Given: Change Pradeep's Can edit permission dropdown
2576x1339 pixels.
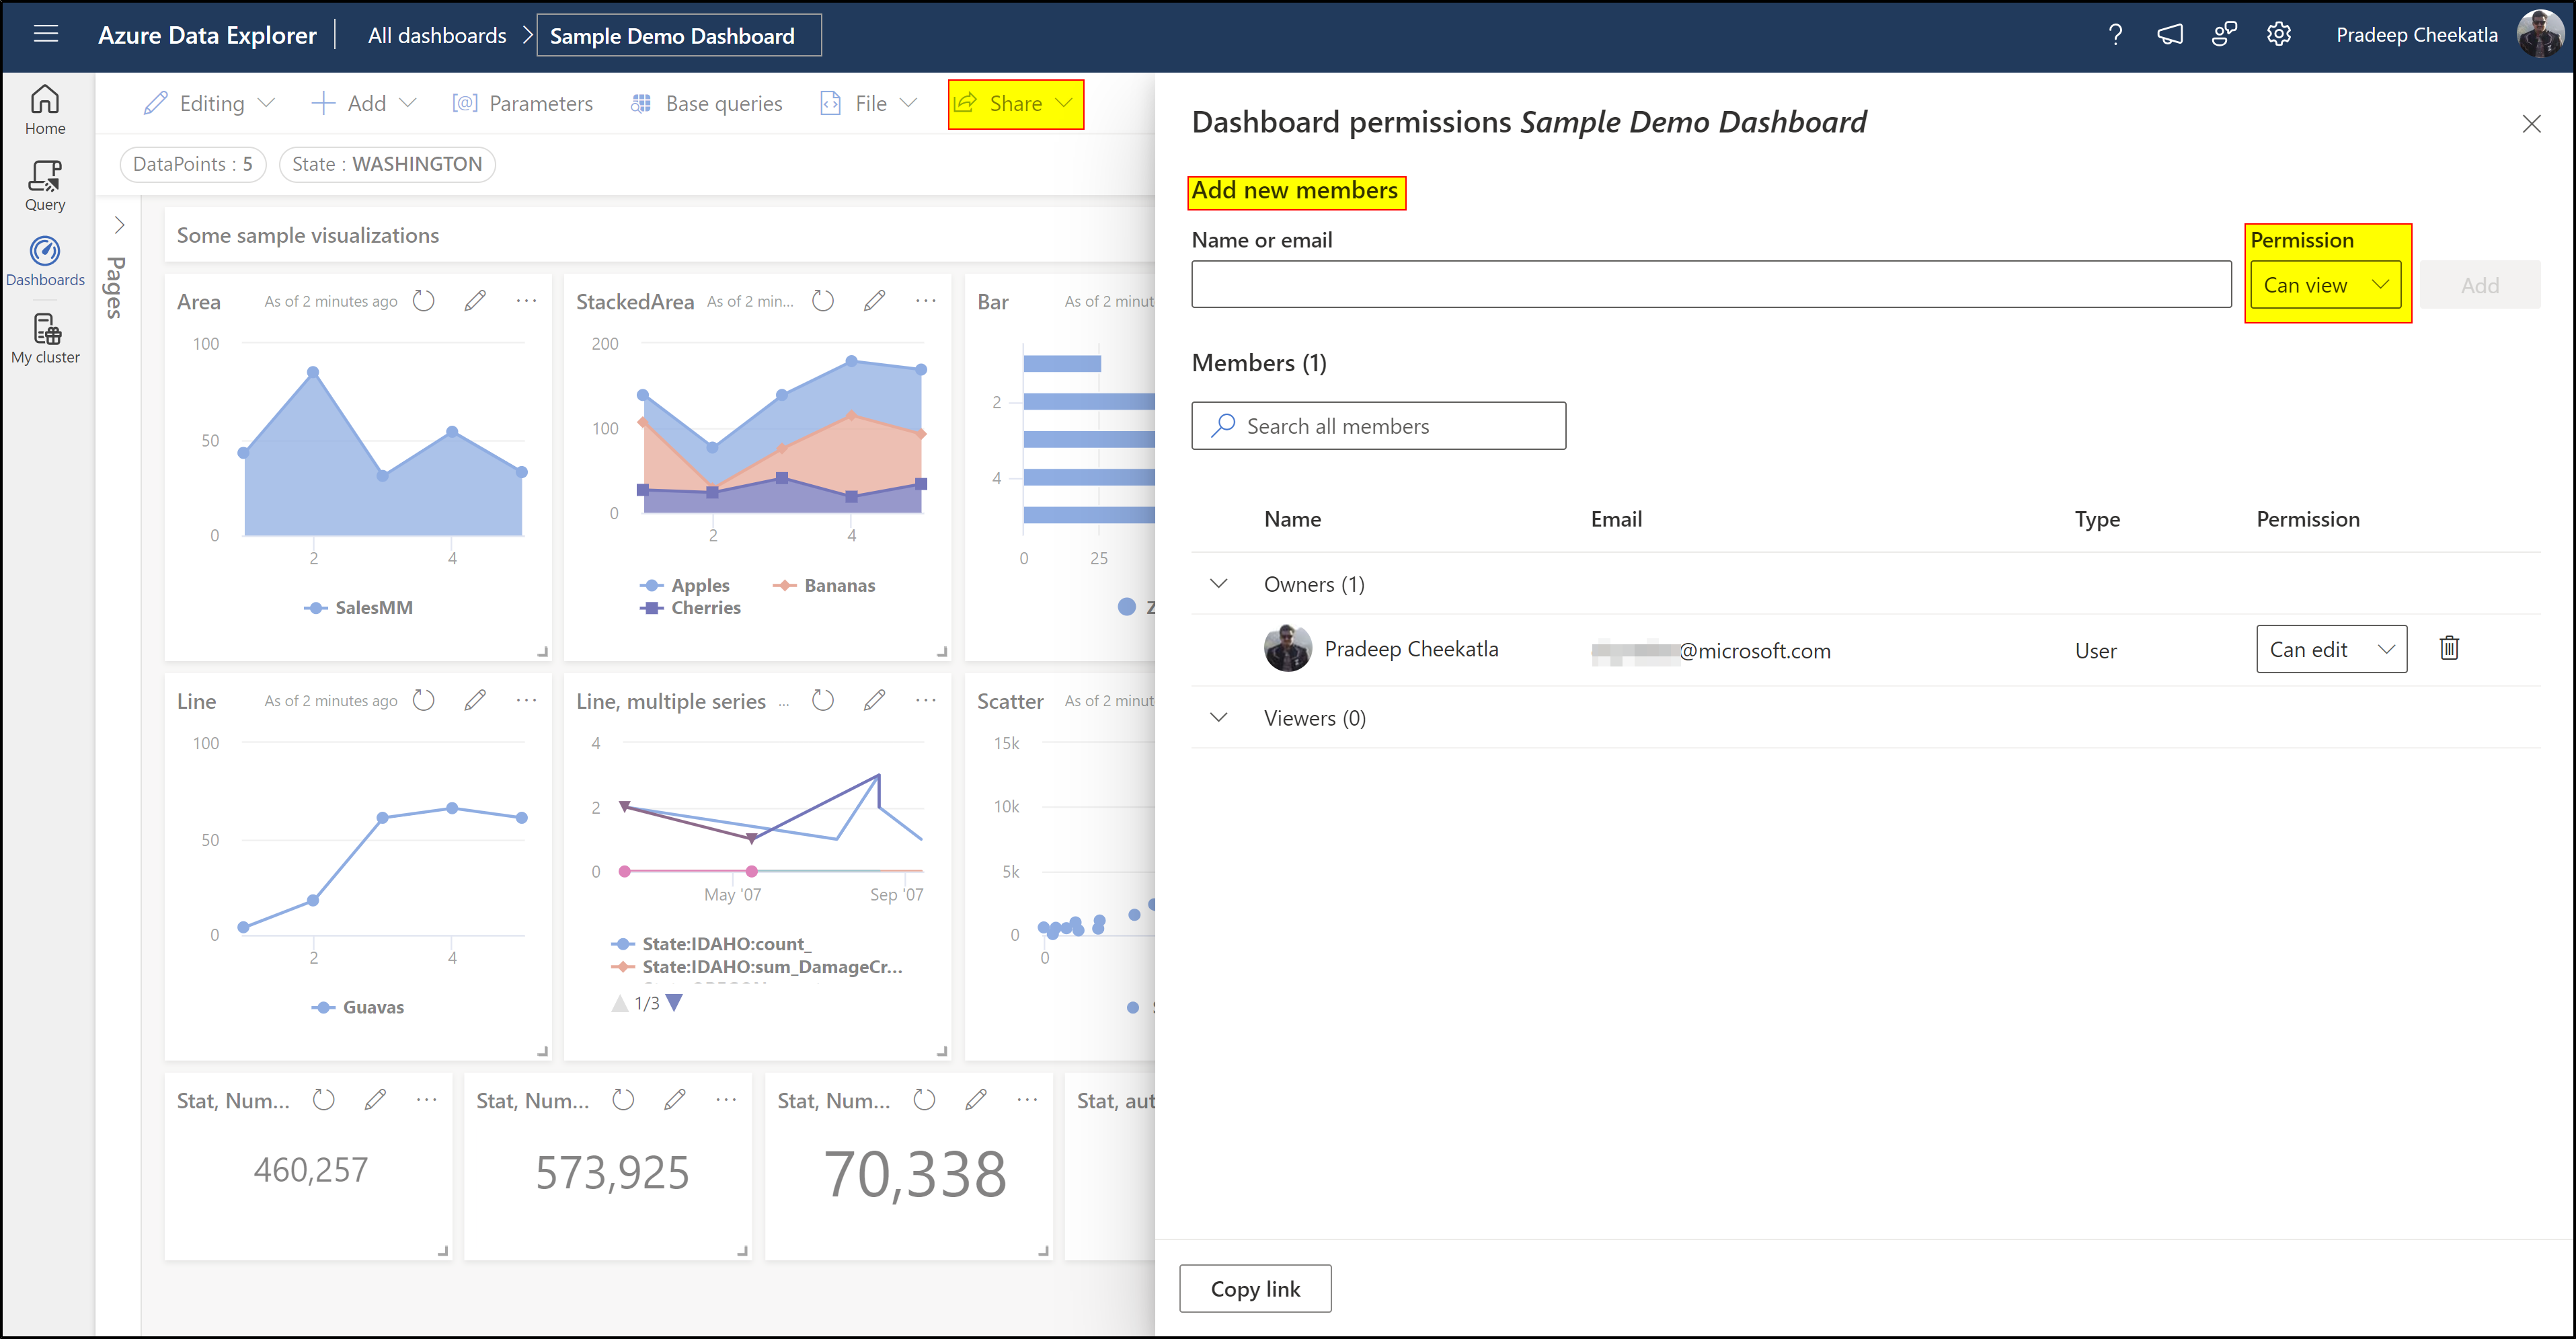Looking at the screenshot, I should pyautogui.click(x=2331, y=650).
